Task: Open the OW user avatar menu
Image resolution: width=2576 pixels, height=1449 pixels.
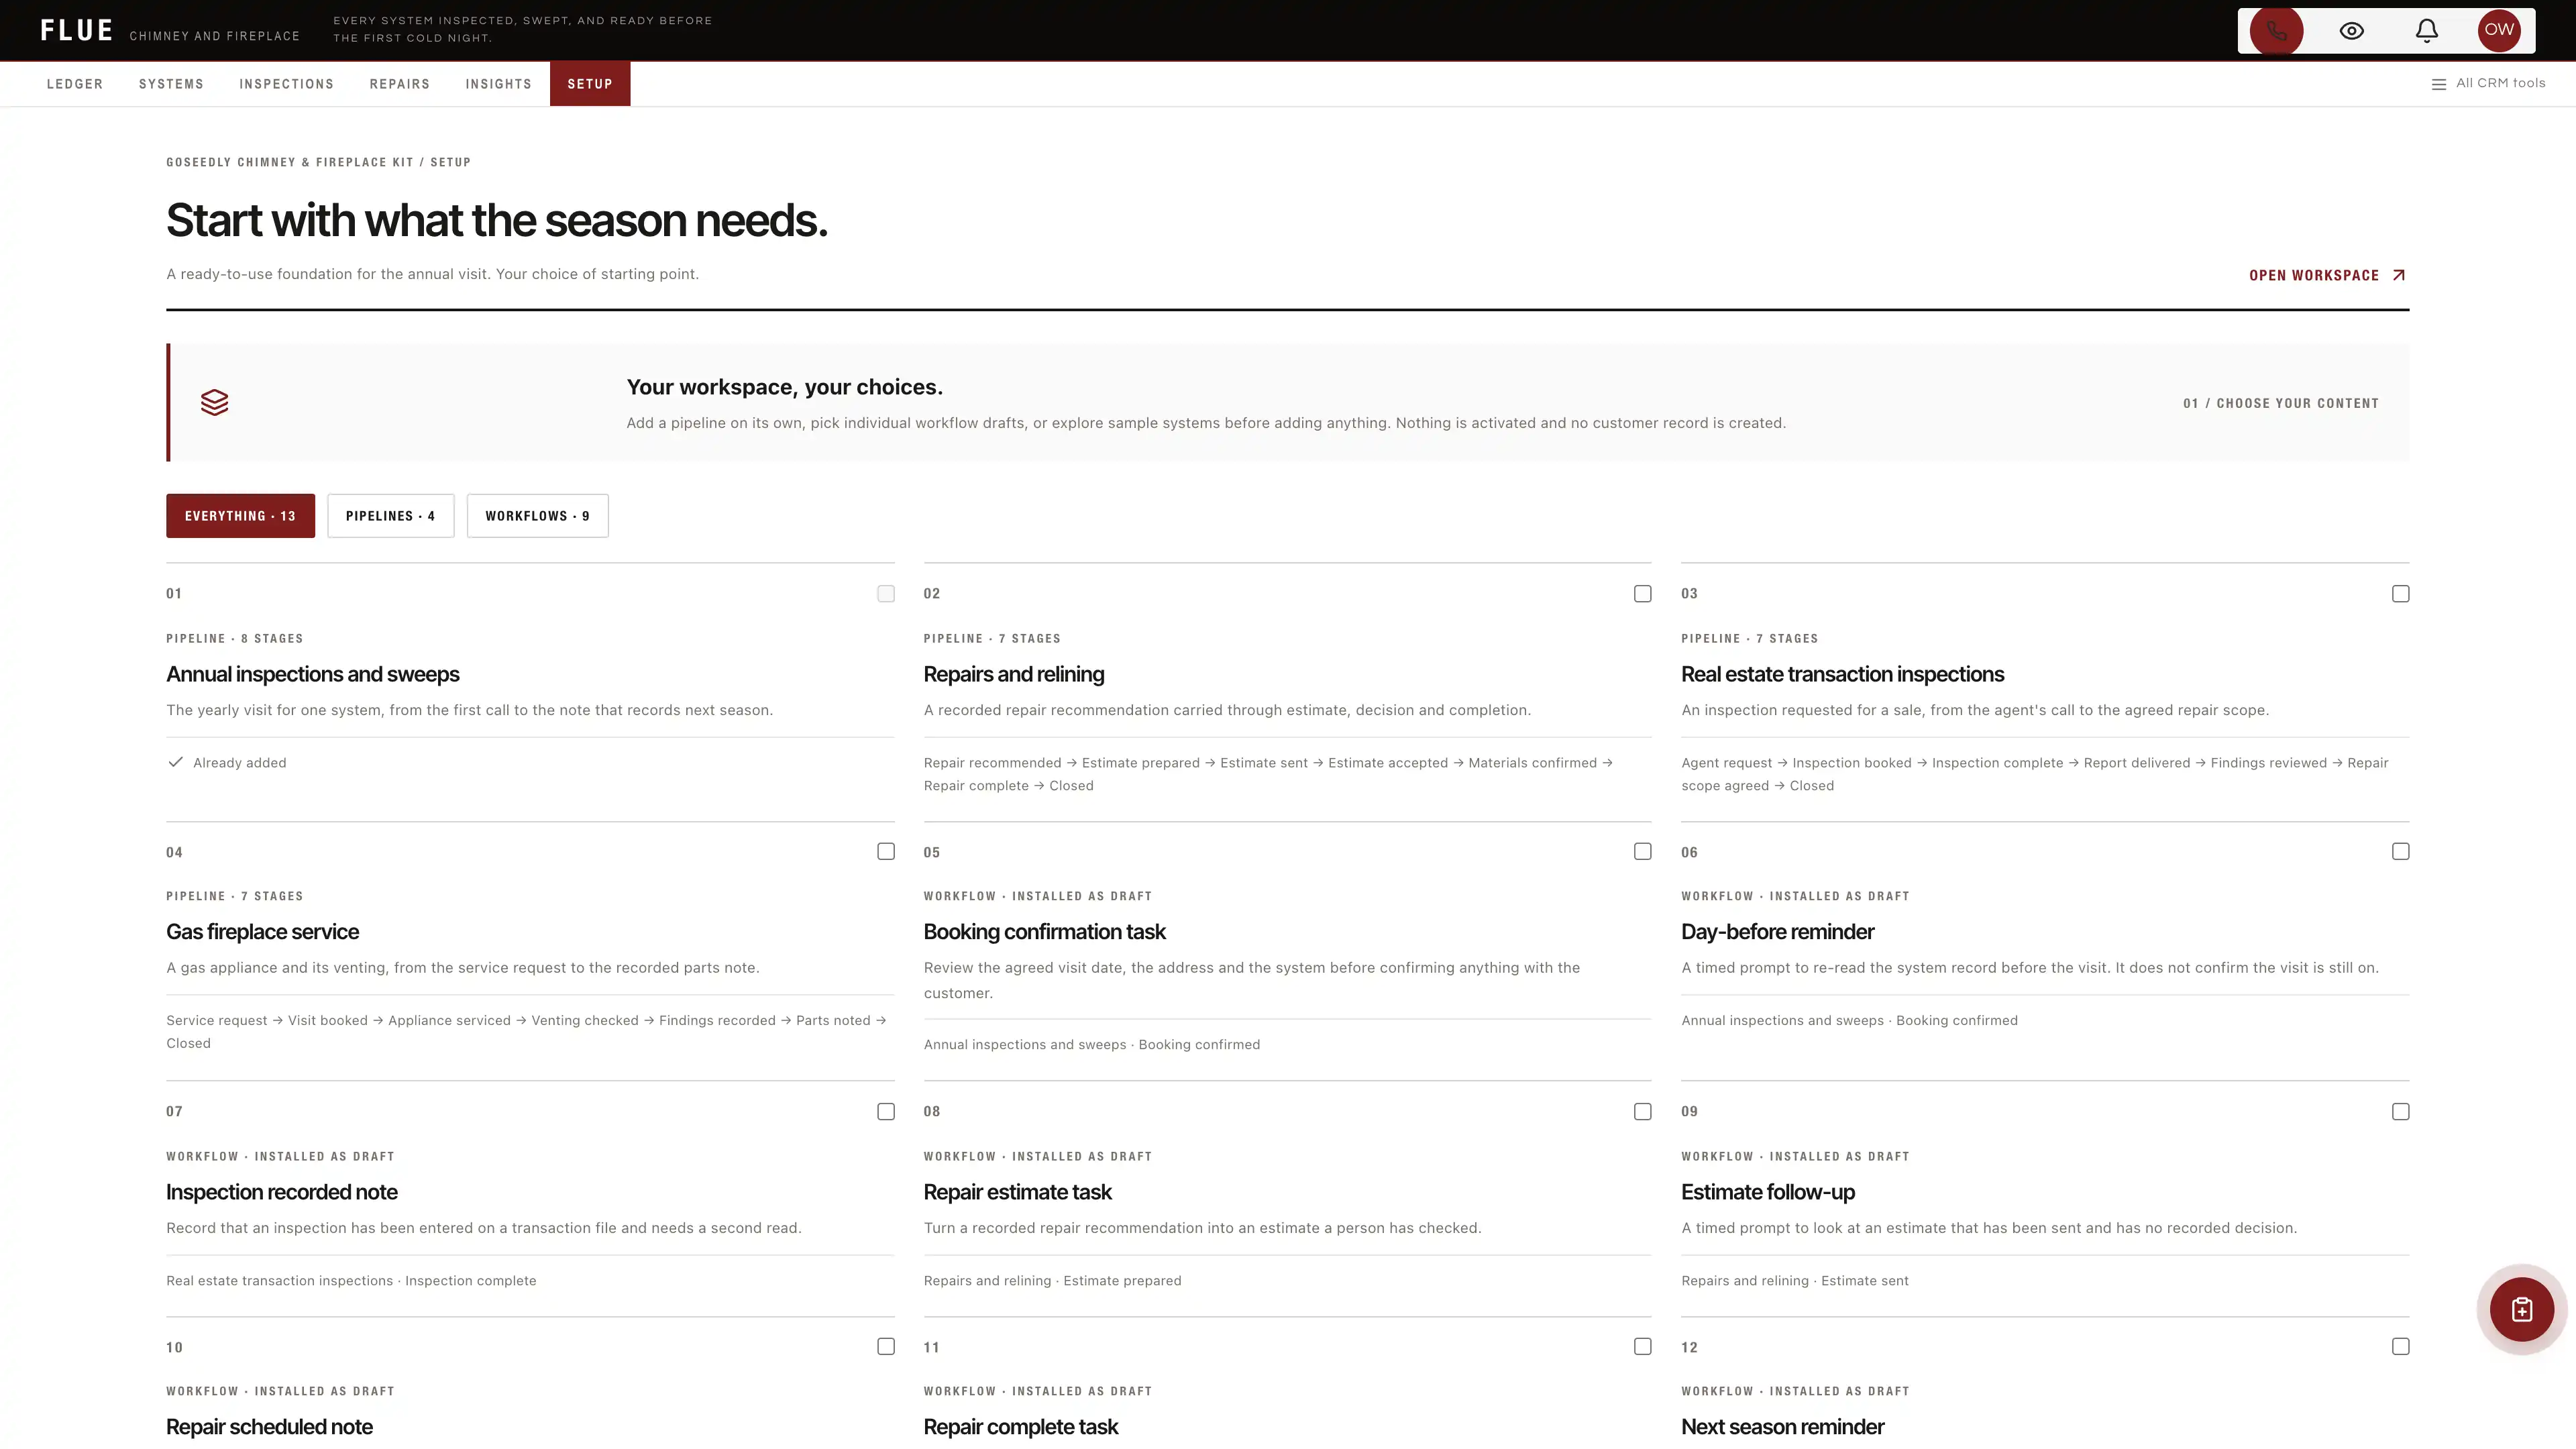Action: pyautogui.click(x=2499, y=30)
